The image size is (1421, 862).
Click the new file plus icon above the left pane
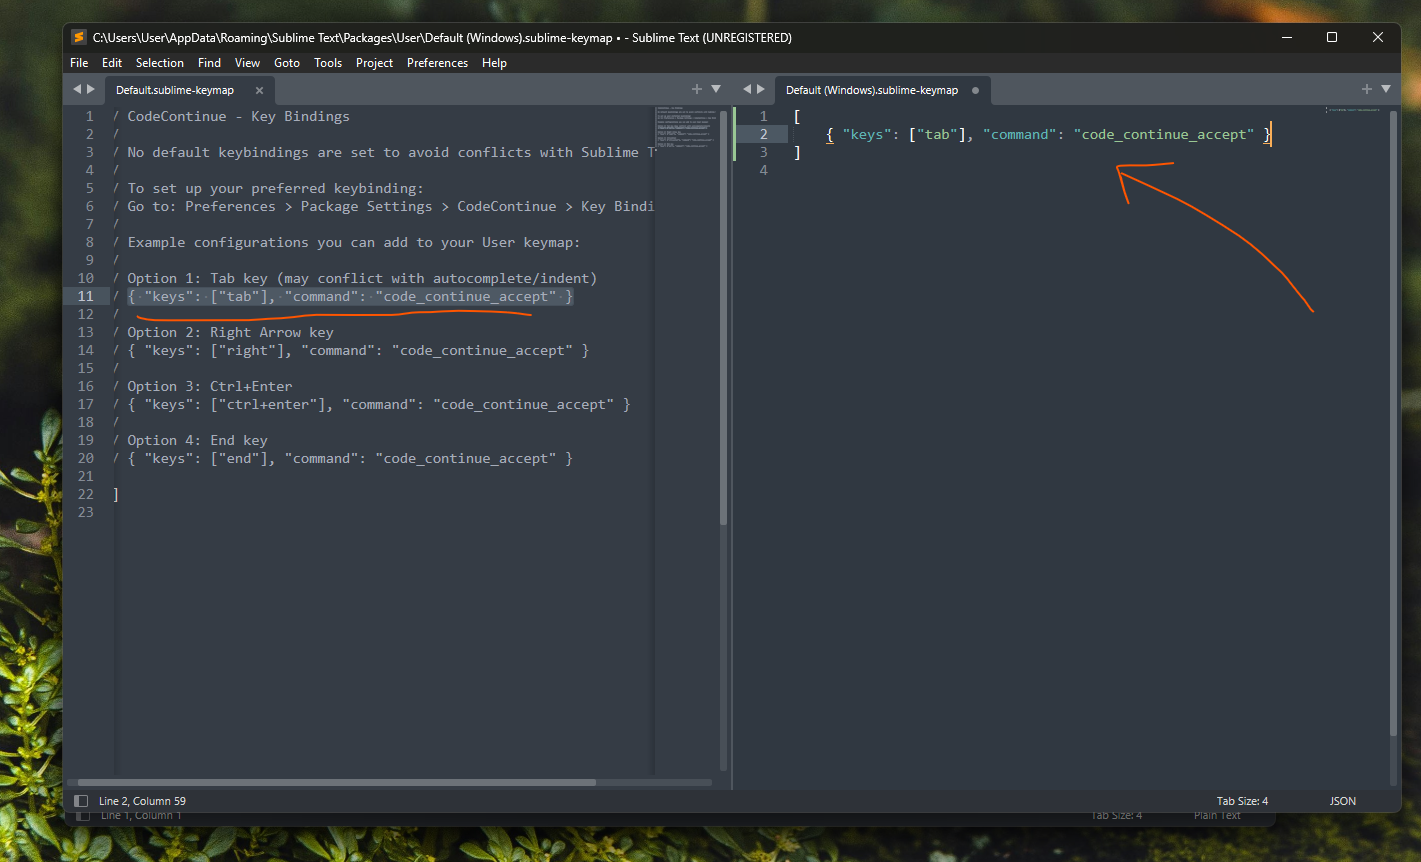pos(696,88)
